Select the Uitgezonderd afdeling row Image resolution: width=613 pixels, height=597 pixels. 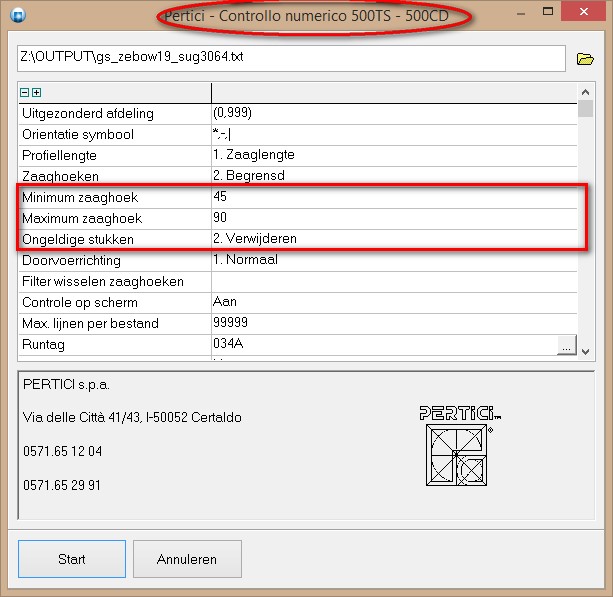(x=298, y=114)
